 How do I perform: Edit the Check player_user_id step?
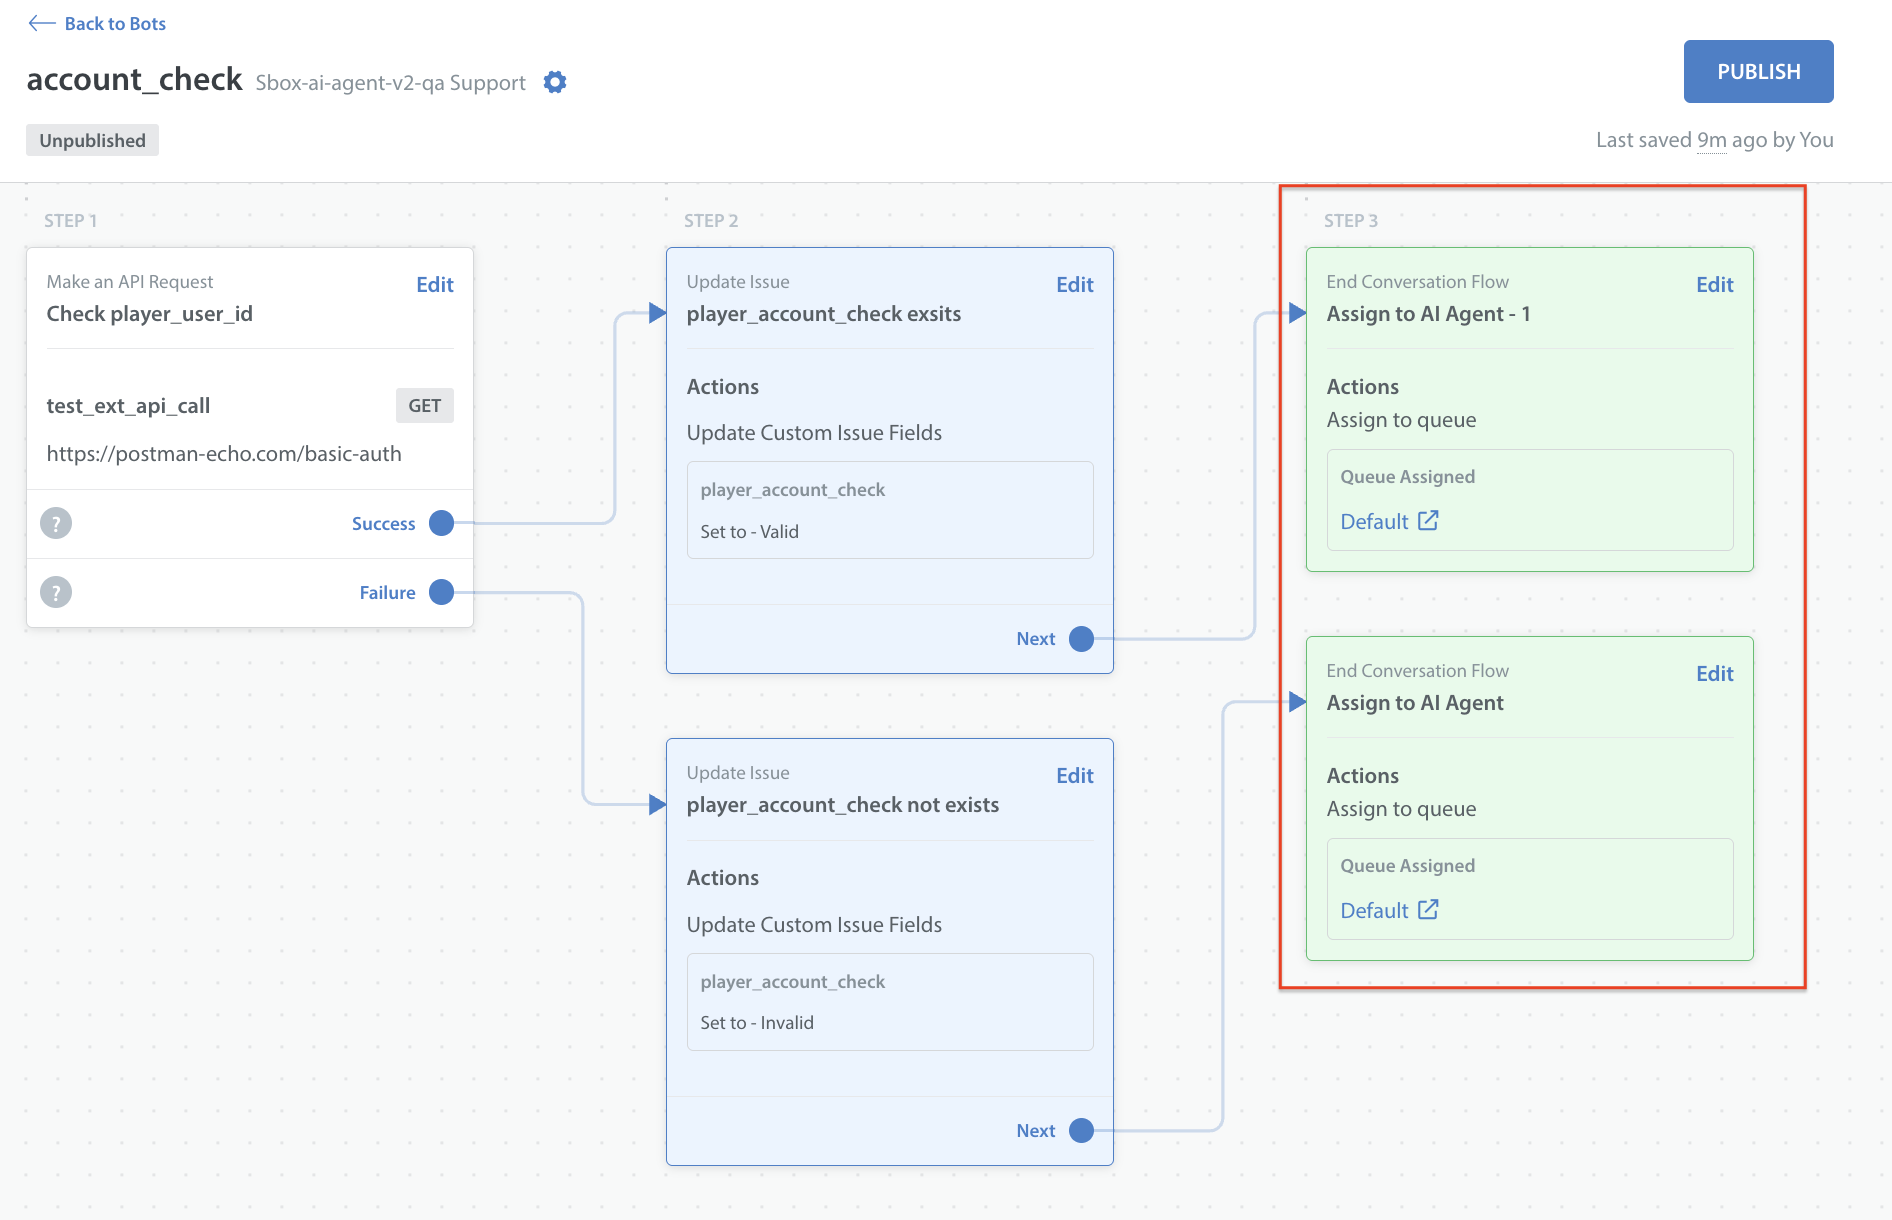point(434,285)
